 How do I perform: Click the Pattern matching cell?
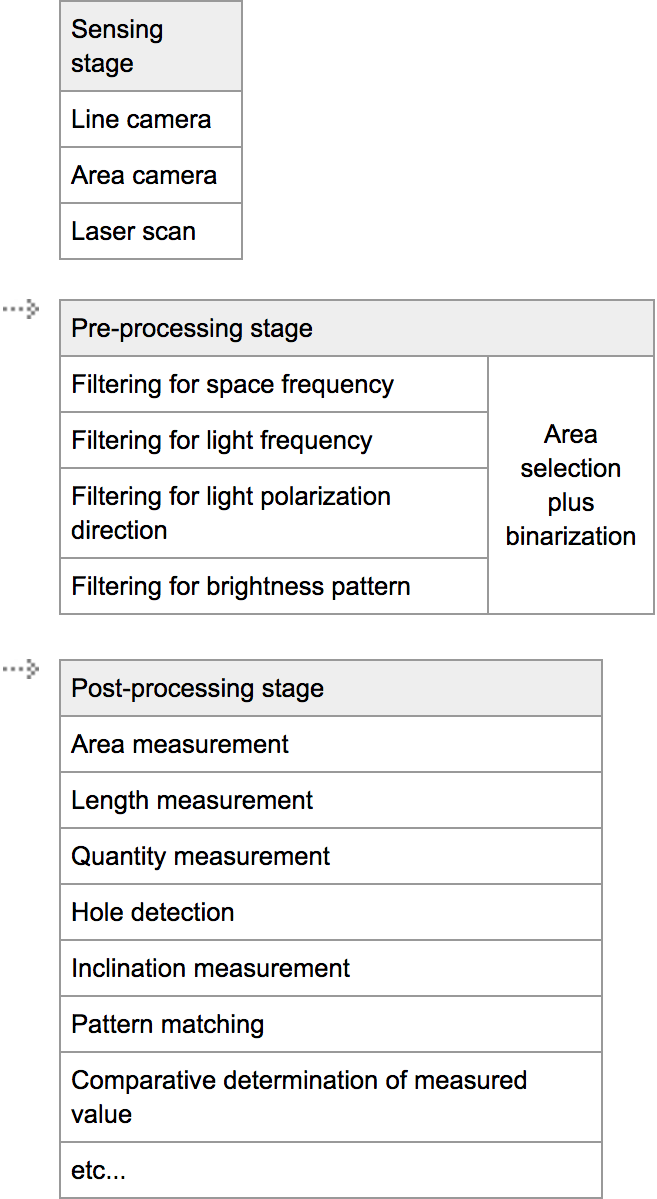coord(331,1025)
